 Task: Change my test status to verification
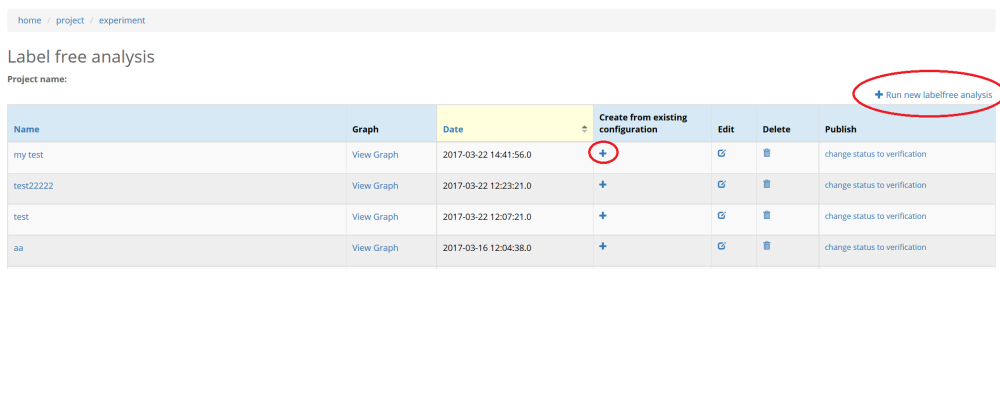[x=875, y=154]
